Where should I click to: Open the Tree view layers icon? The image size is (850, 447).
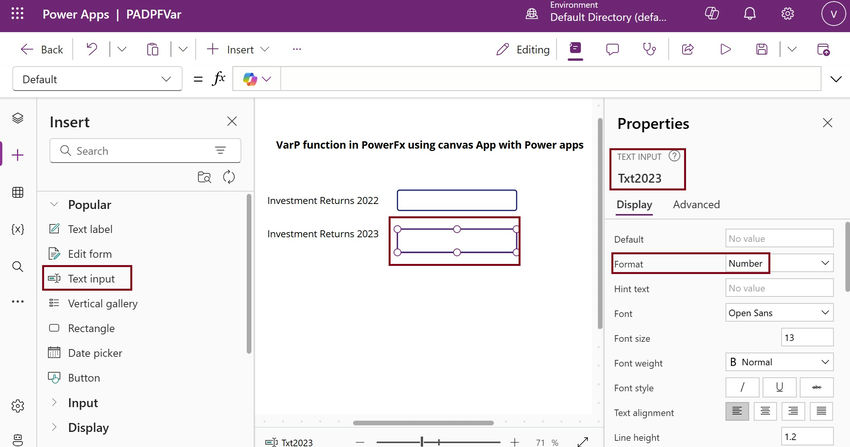[17, 118]
